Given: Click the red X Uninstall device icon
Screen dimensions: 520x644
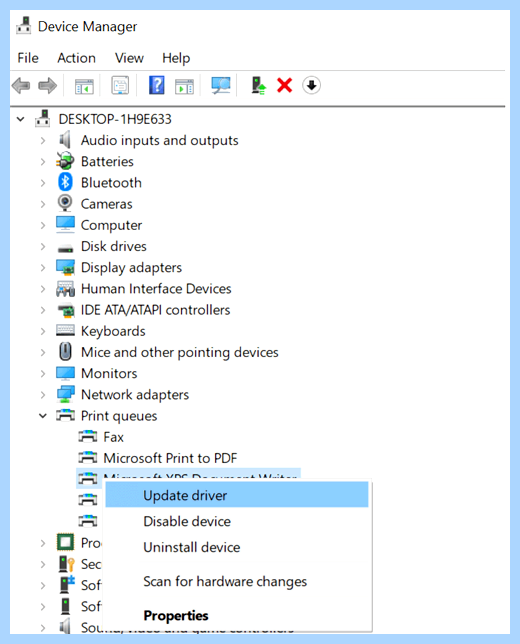Looking at the screenshot, I should (x=285, y=85).
